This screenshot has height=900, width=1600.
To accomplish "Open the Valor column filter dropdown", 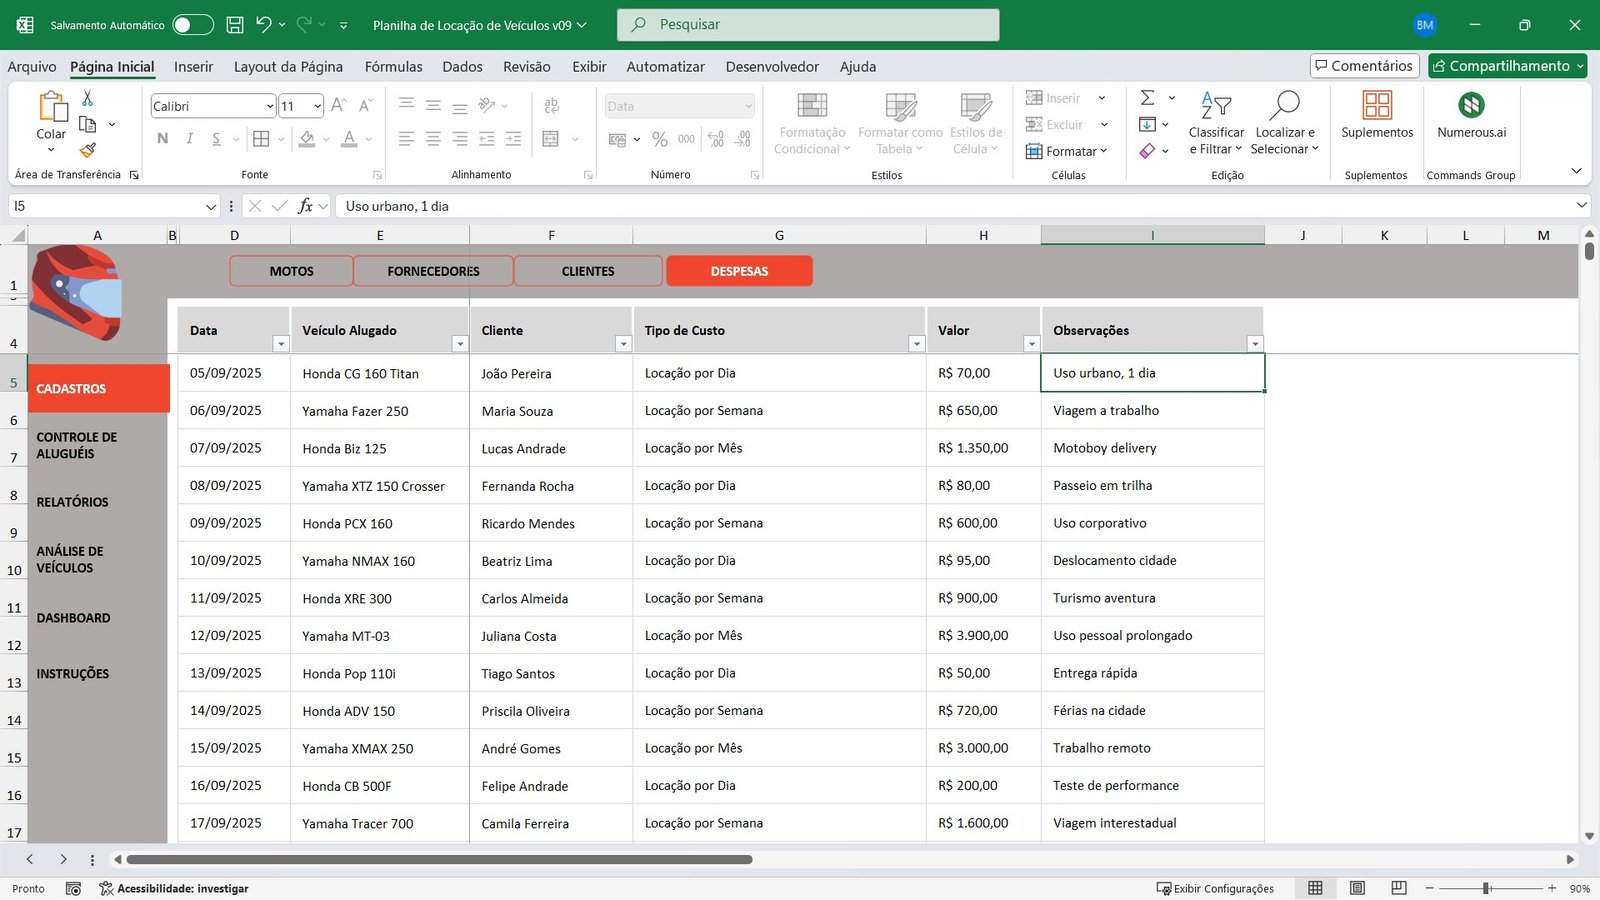I will point(1031,344).
